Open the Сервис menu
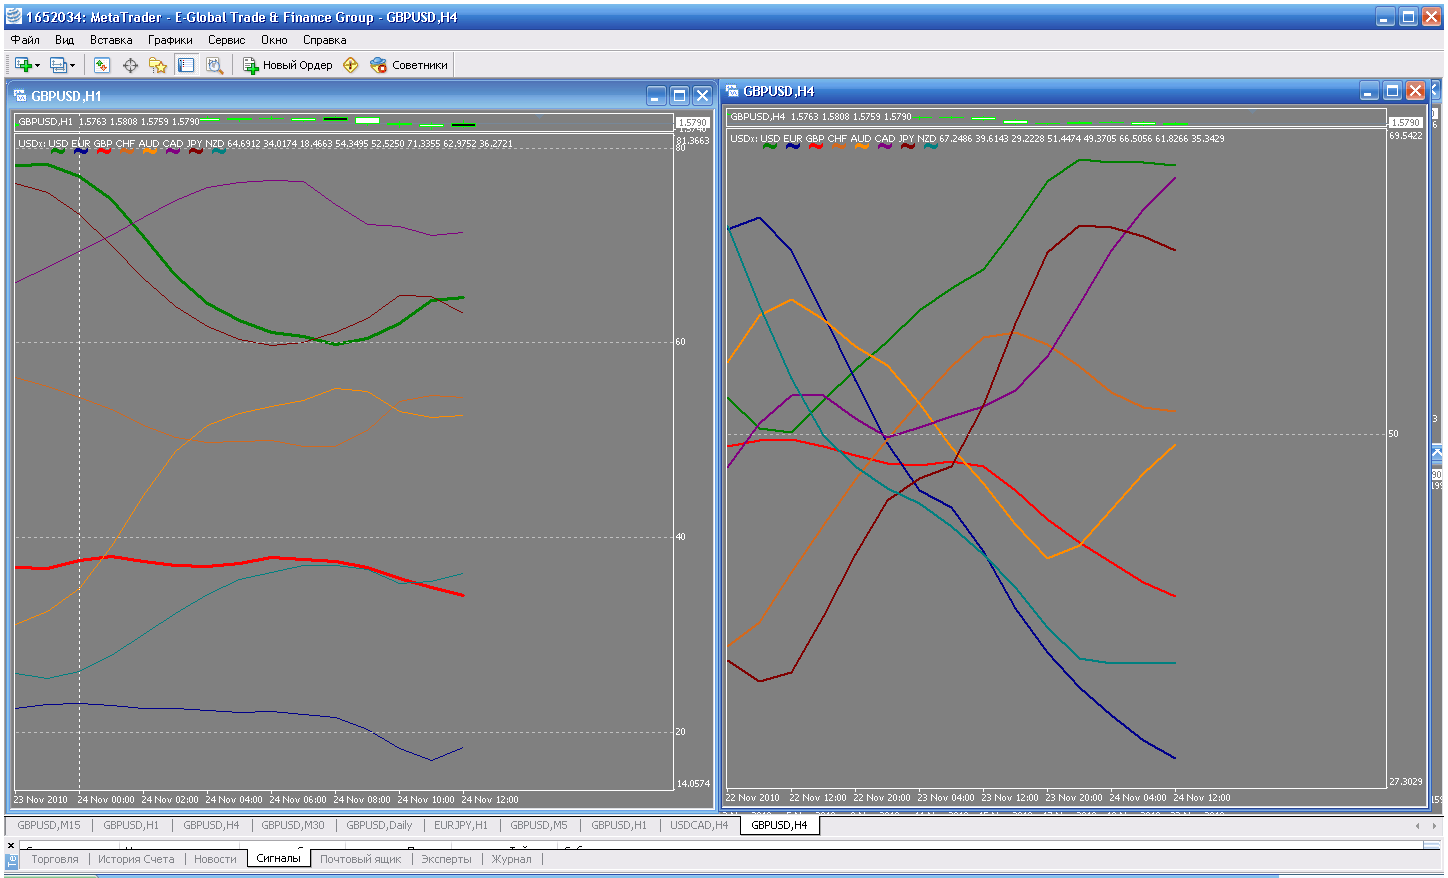Screen dimensions: 1448x878 click(227, 40)
